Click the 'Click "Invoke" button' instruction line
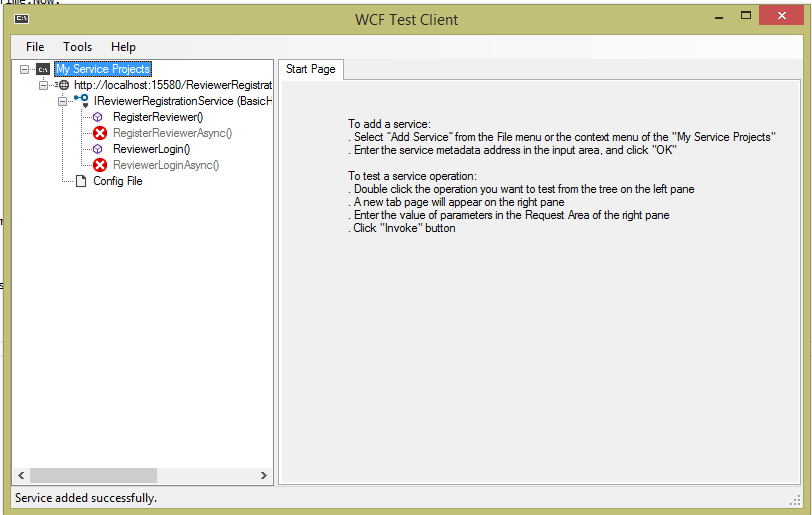The image size is (812, 515). [402, 228]
